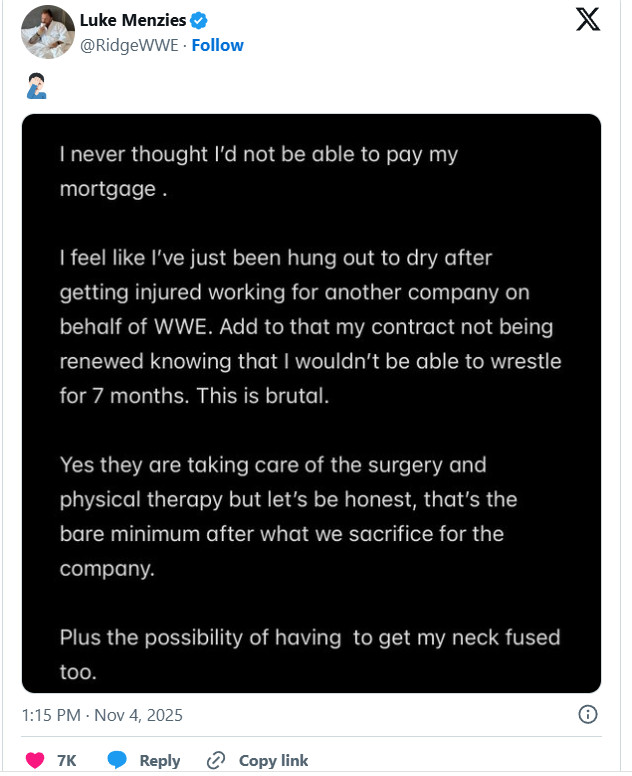Click the neck fused sentence in image
632x776 pixels.
click(x=309, y=654)
